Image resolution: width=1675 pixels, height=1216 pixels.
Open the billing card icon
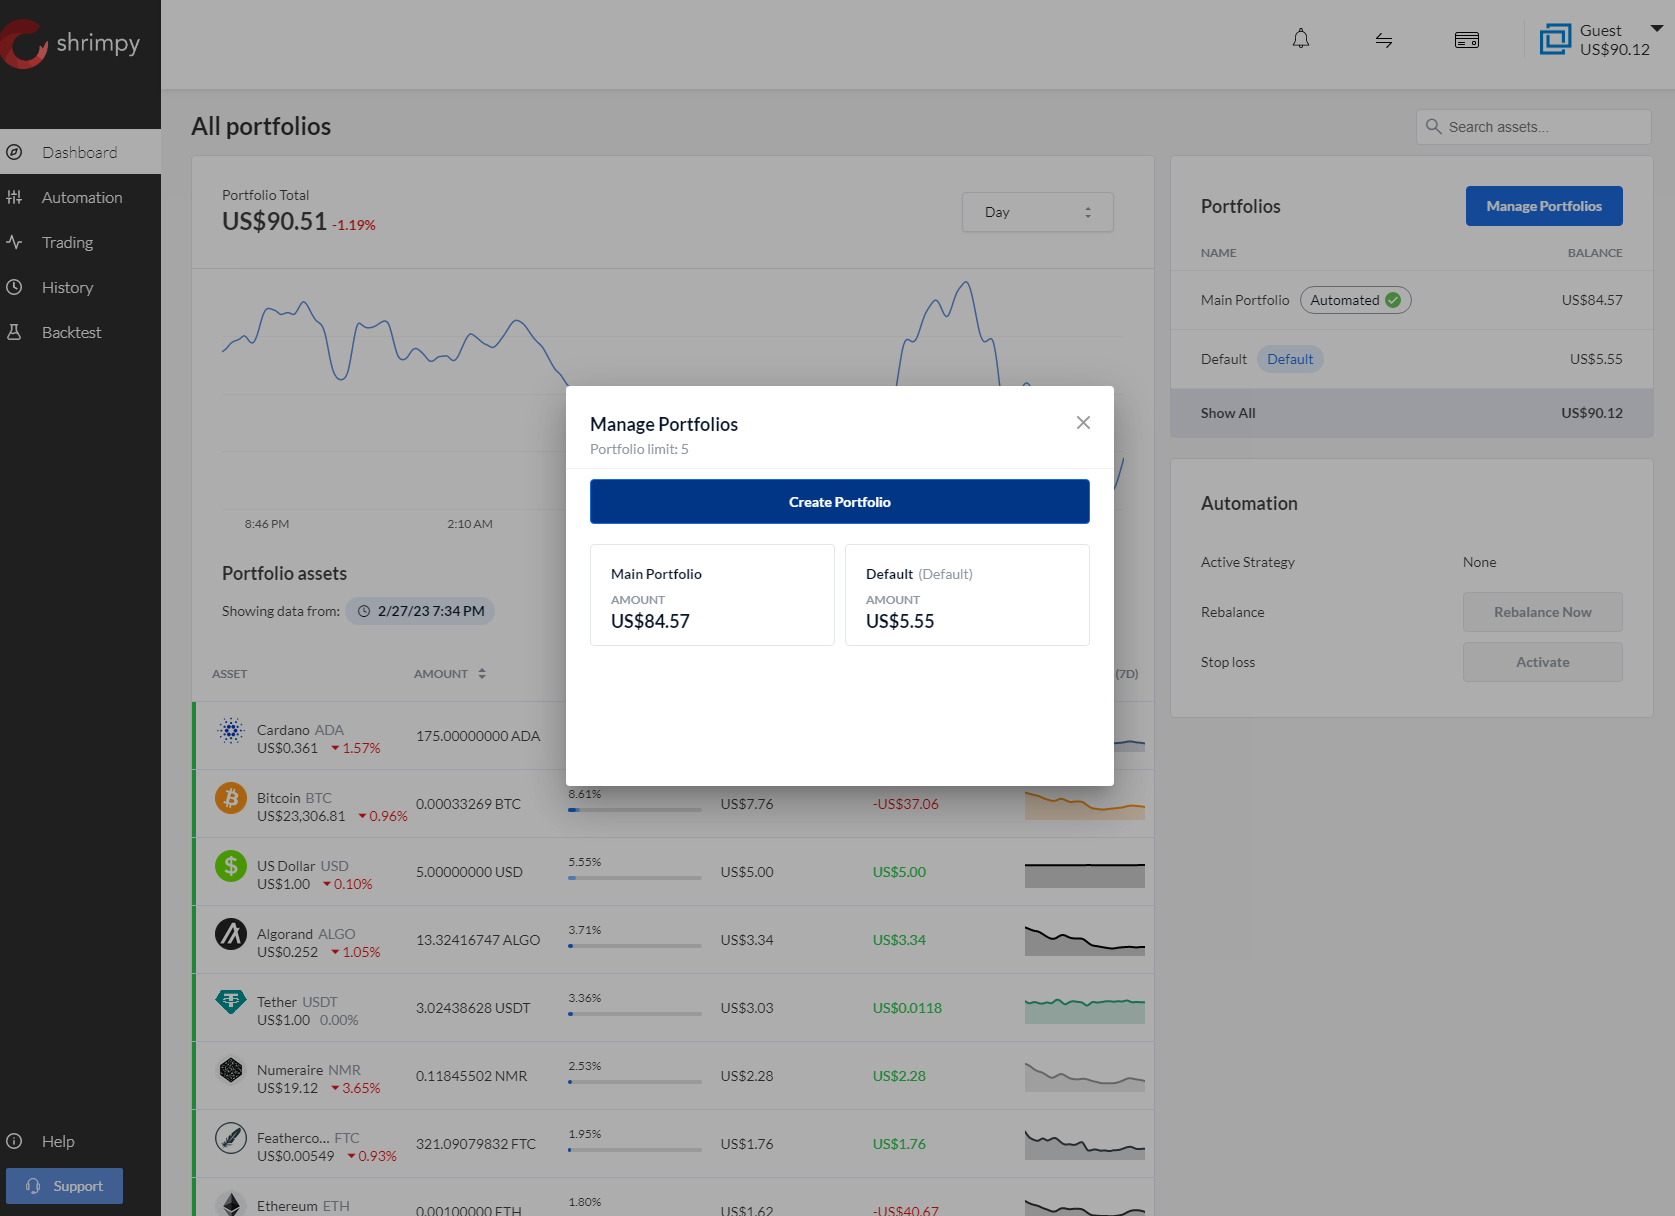pyautogui.click(x=1467, y=40)
